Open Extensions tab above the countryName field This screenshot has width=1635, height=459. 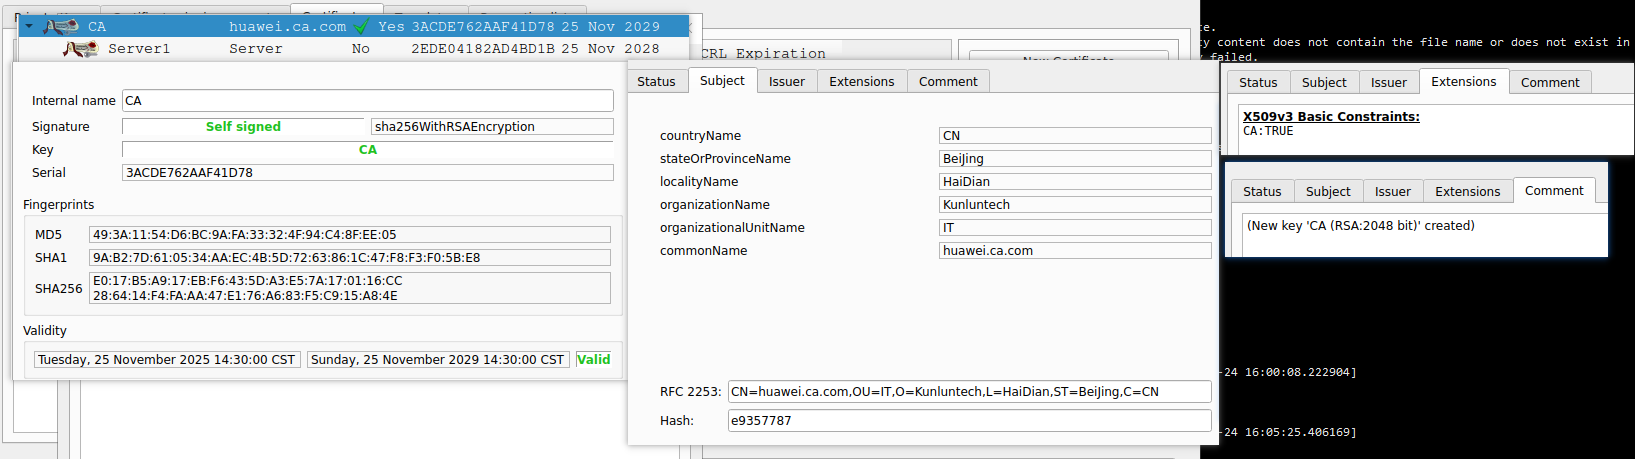click(x=861, y=82)
